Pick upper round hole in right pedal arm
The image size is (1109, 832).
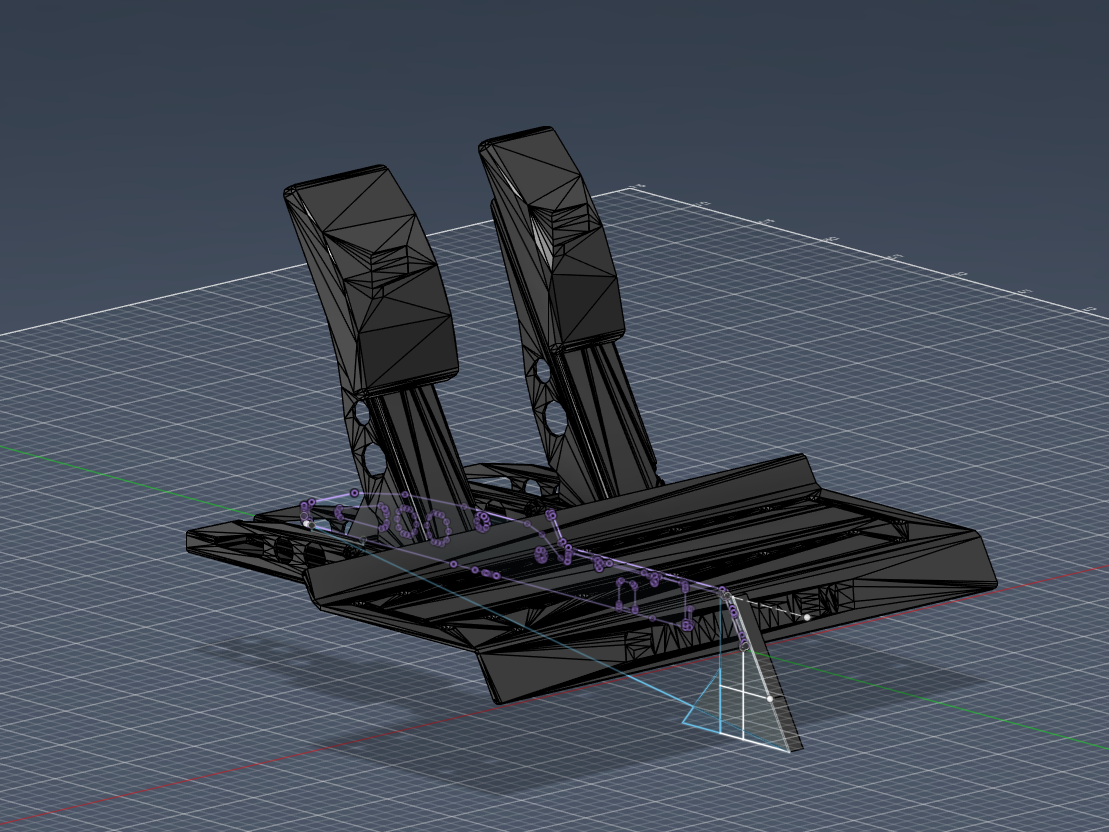542,371
